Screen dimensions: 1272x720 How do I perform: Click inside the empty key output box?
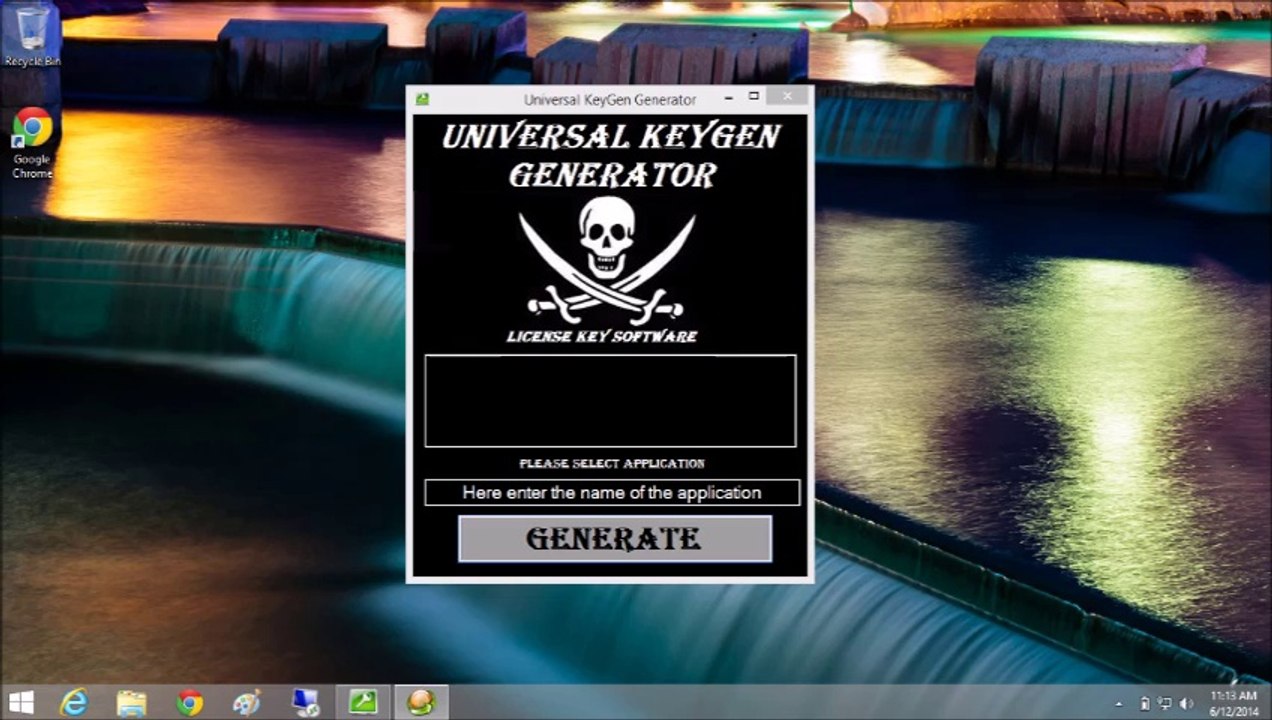coord(610,400)
